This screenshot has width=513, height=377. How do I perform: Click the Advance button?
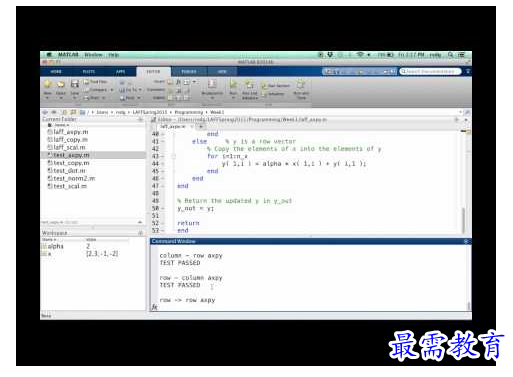coord(273,94)
